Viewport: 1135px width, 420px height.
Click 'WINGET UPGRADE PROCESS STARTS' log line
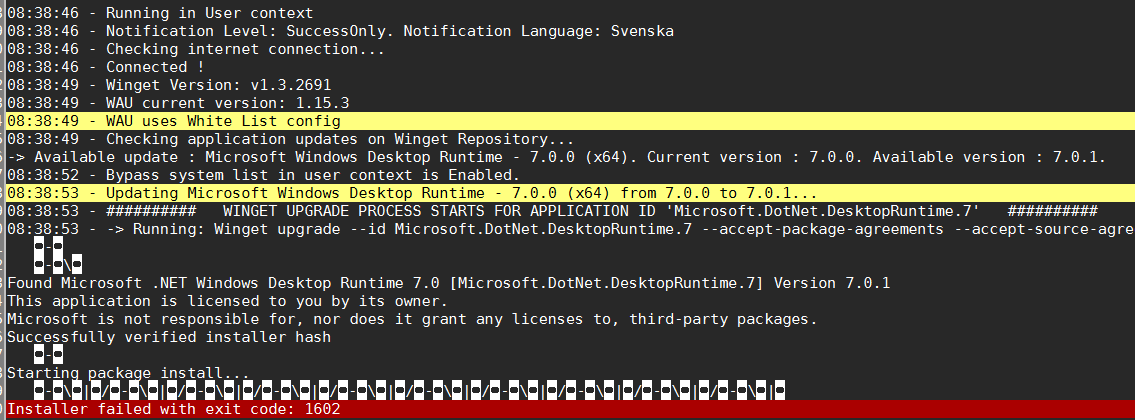[x=552, y=211]
